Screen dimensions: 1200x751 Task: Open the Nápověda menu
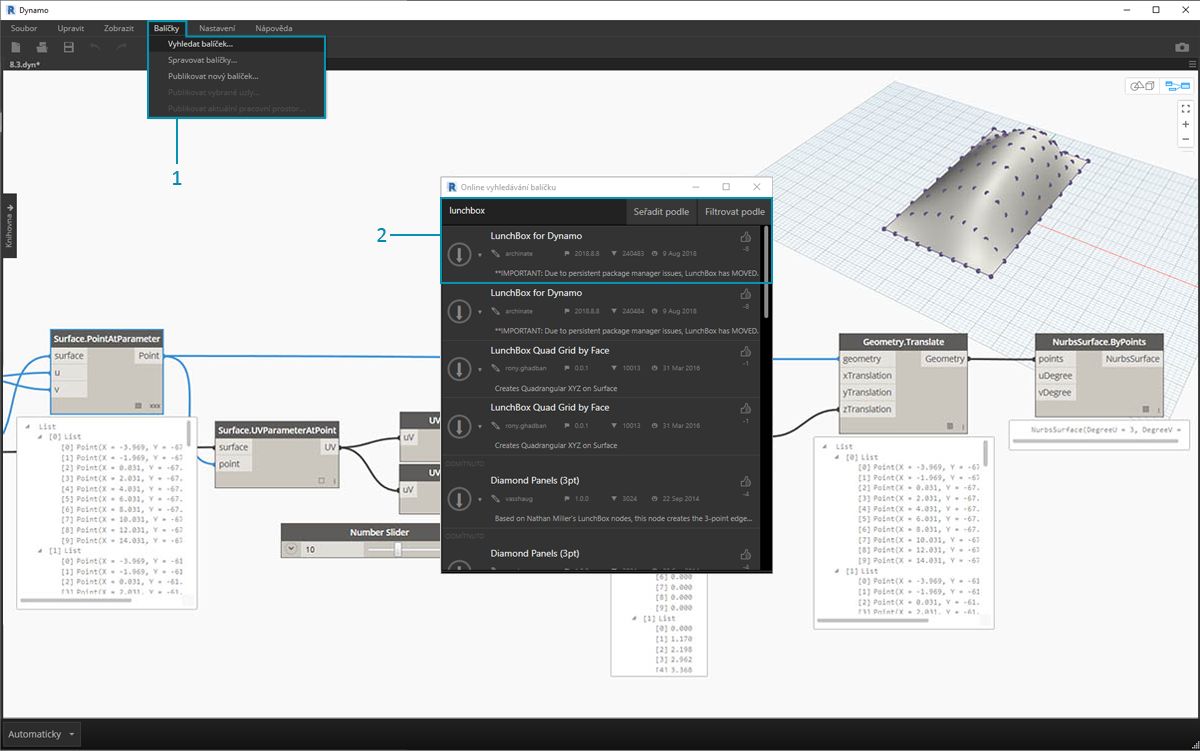coord(274,28)
